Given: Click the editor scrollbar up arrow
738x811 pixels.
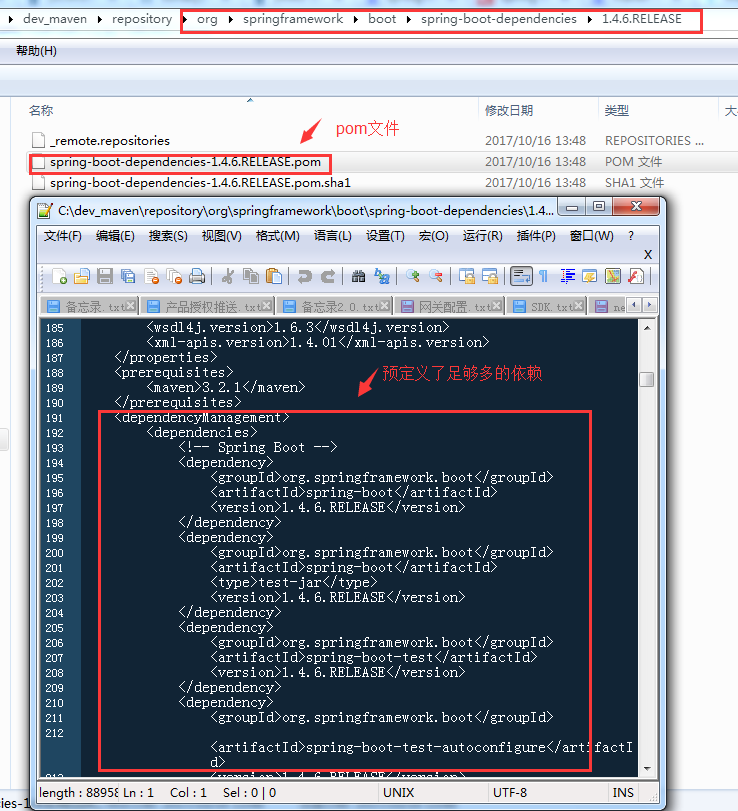Looking at the screenshot, I should click(x=647, y=328).
